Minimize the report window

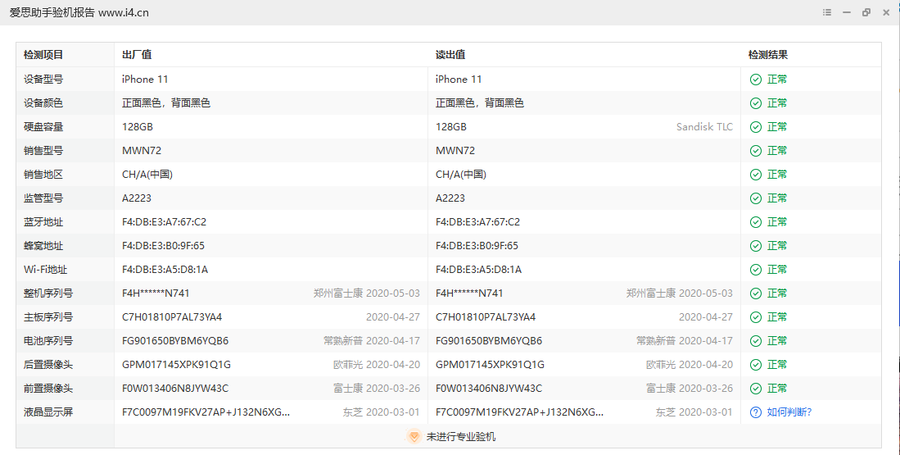click(847, 12)
